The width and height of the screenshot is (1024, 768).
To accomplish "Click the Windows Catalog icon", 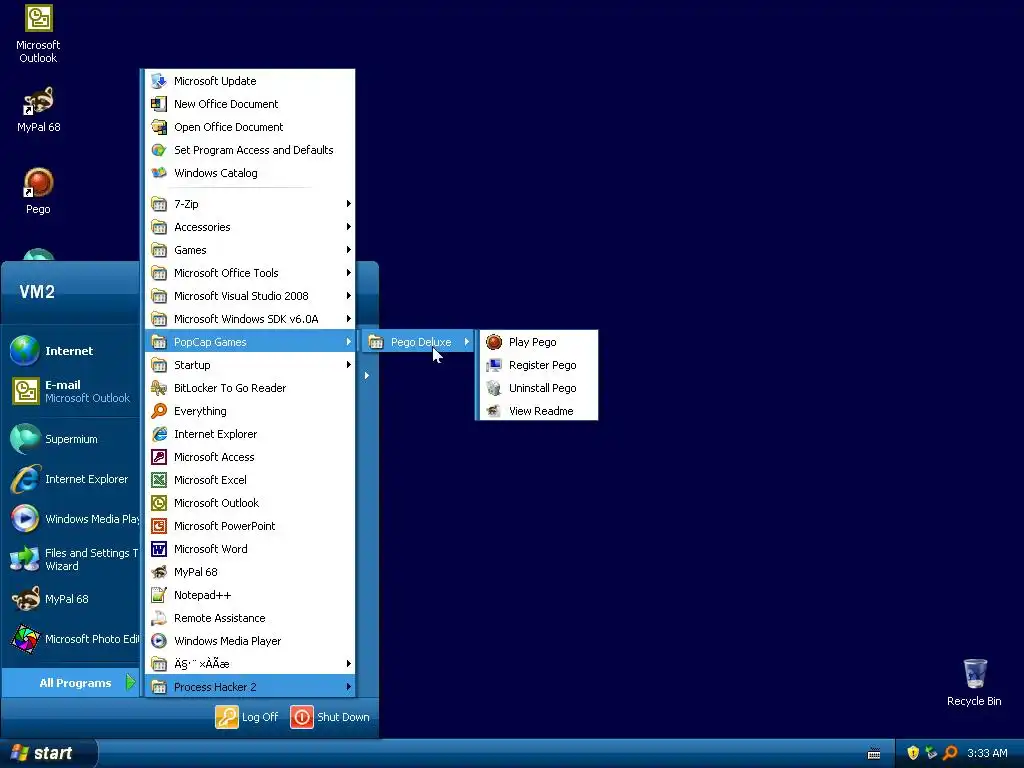I will (159, 173).
